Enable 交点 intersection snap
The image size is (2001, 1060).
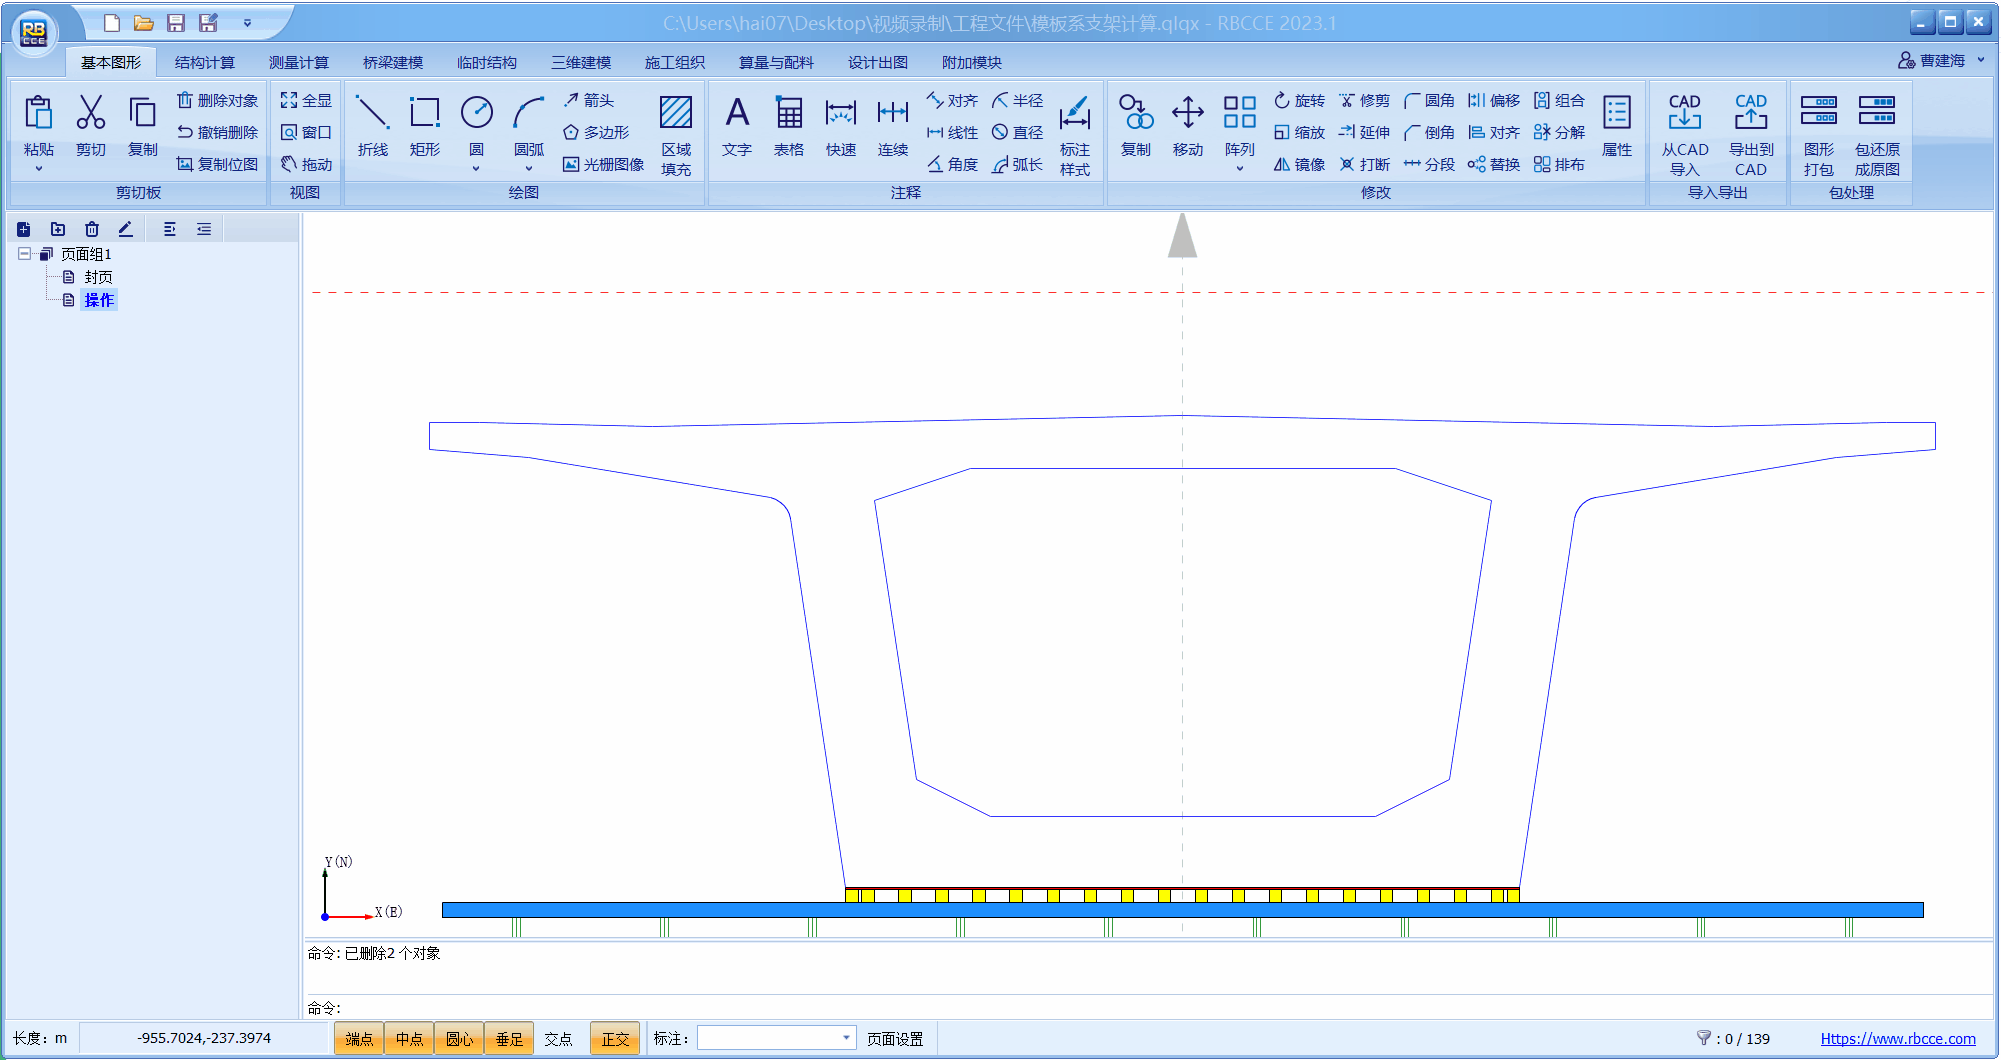click(x=558, y=1039)
